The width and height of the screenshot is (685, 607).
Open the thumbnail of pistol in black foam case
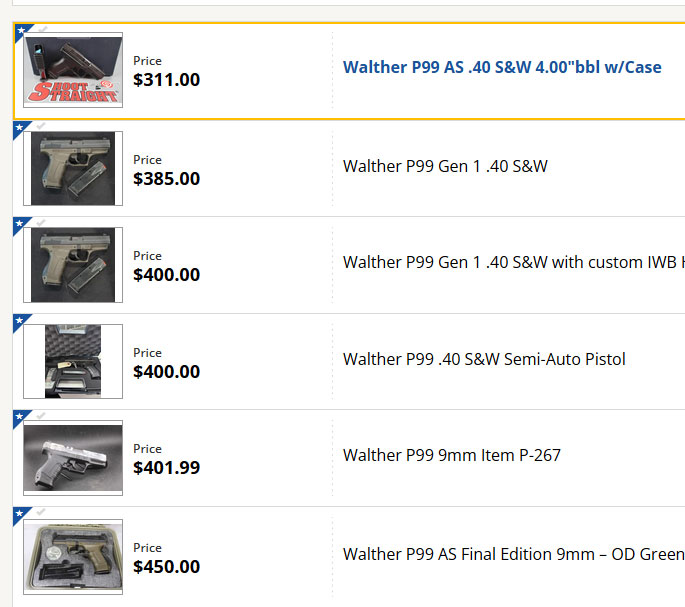[x=73, y=361]
